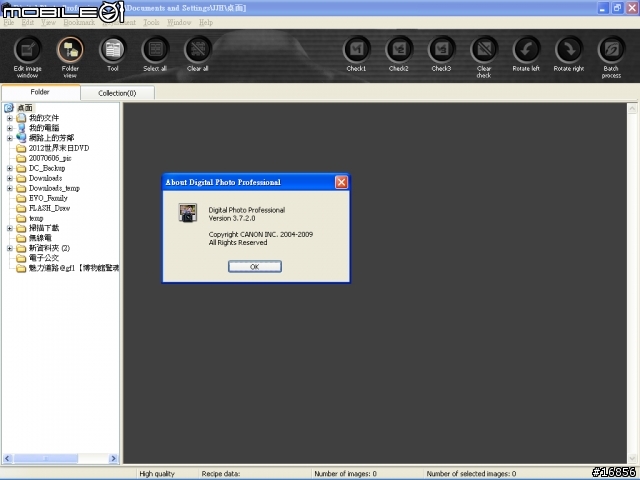Switch to the Collection(0) tab
The width and height of the screenshot is (640, 480).
pyautogui.click(x=118, y=93)
